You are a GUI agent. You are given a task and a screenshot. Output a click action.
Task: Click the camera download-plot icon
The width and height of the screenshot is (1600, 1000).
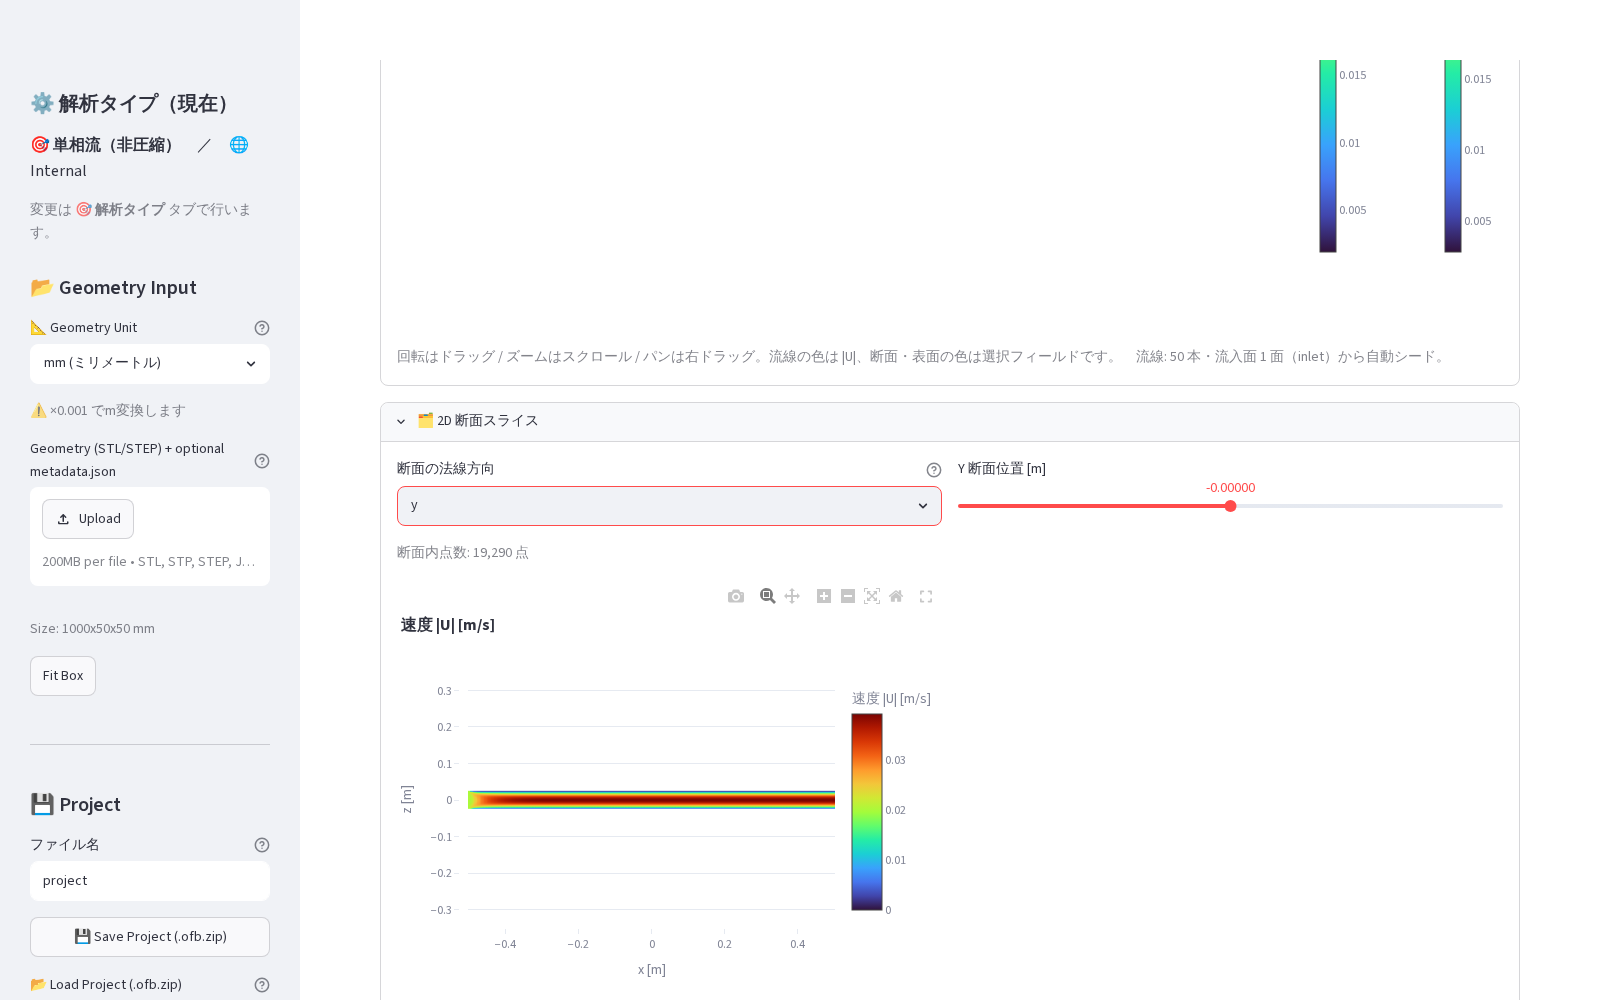(x=736, y=596)
